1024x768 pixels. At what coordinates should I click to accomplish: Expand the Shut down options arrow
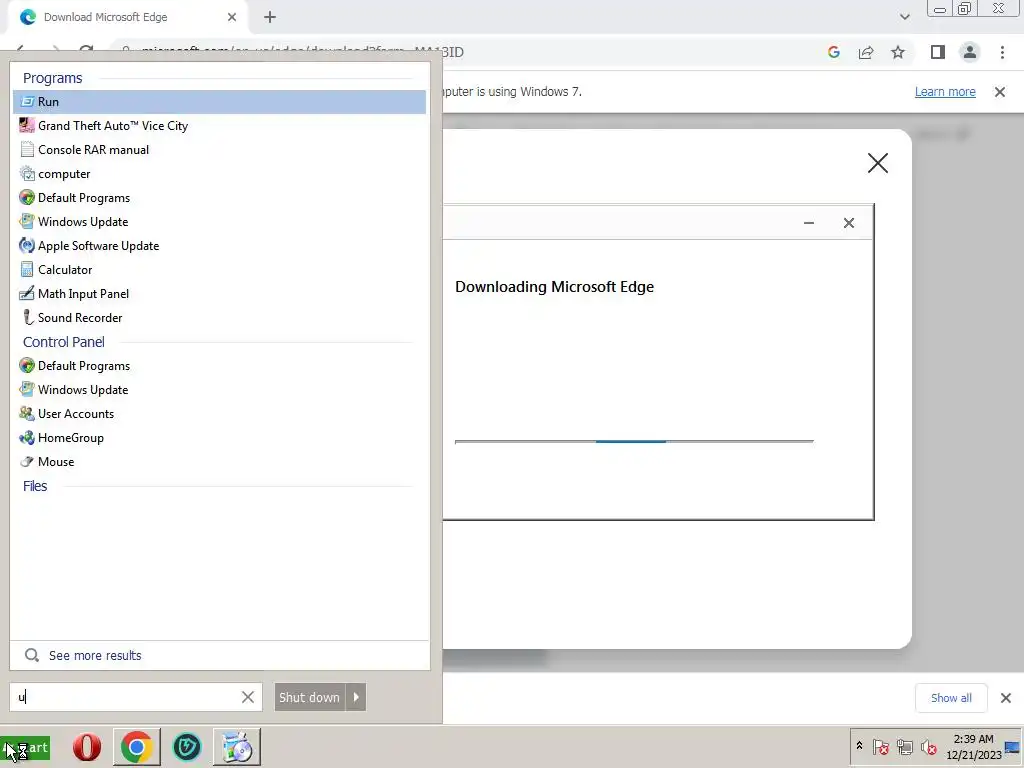tap(356, 697)
